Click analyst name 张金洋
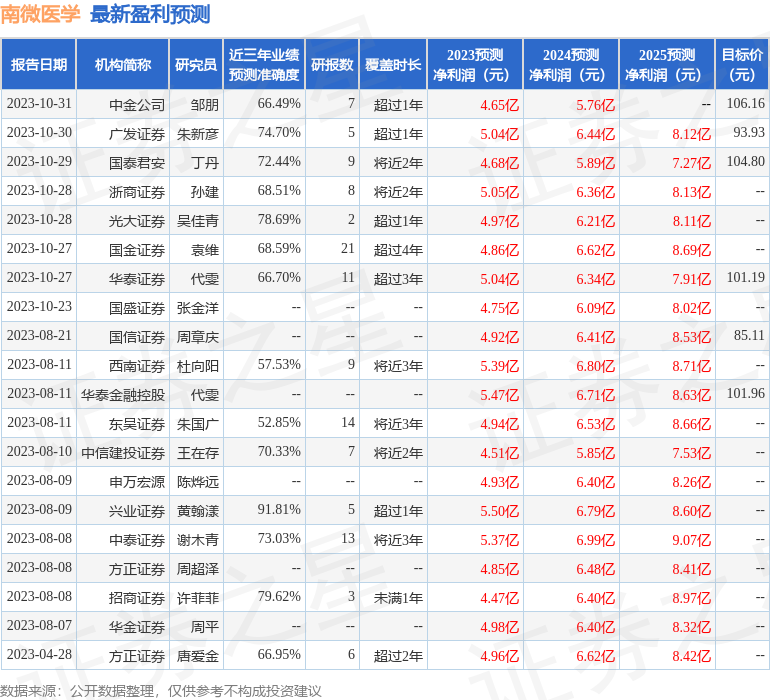The image size is (770, 700). (198, 308)
